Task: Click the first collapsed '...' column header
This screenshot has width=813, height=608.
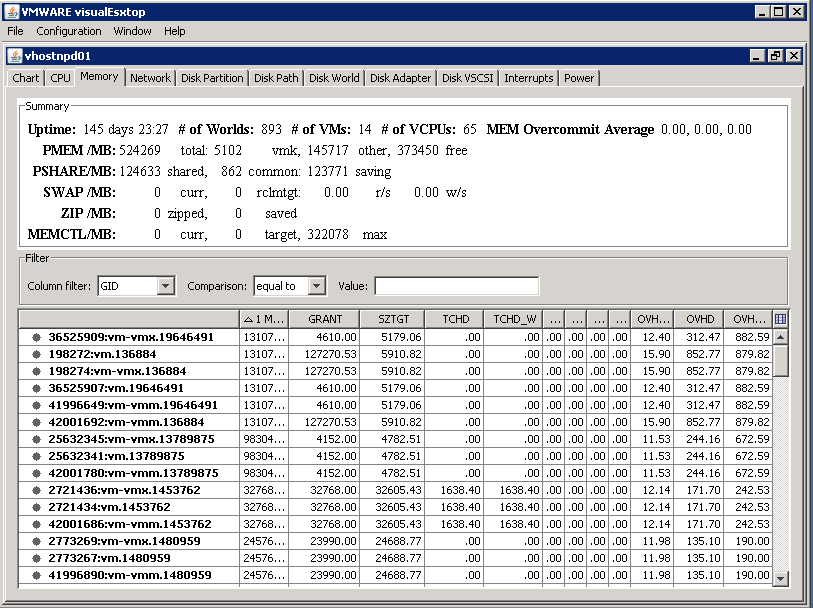Action: point(554,319)
